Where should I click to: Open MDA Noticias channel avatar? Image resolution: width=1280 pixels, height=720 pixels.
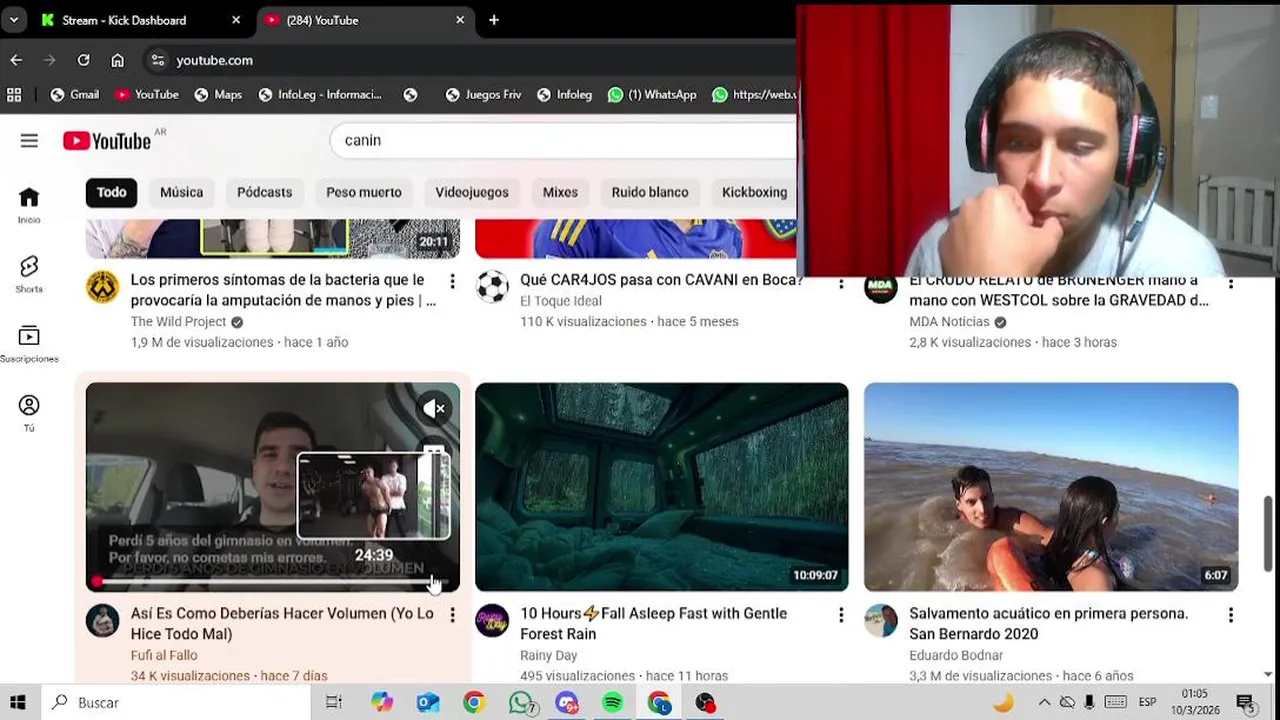(x=881, y=287)
